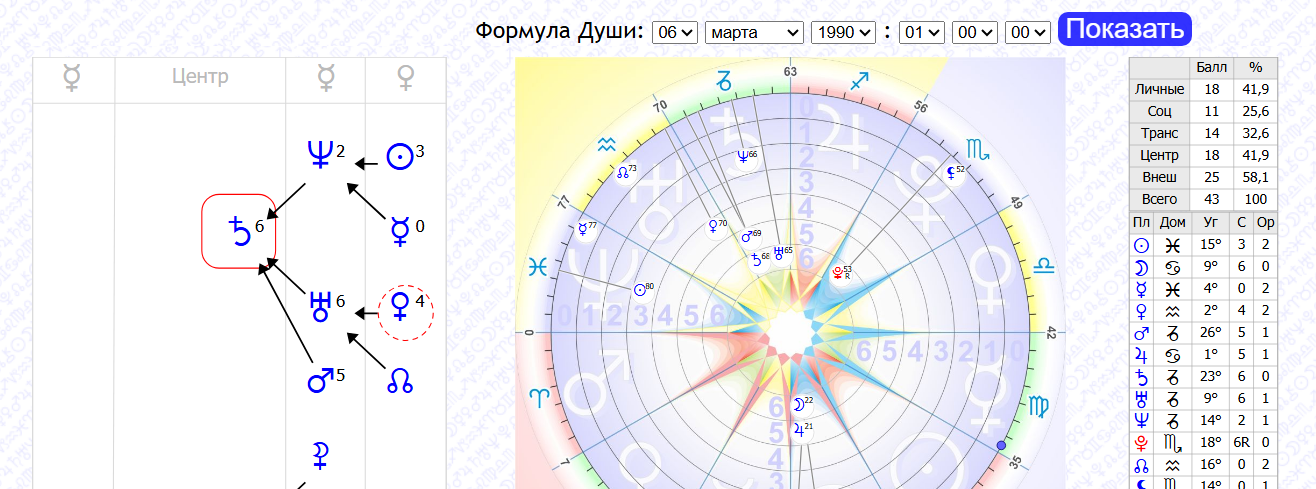Screen dimensions: 1316x489
Task: Click the 6R cell in Pluto row
Action: coord(1241,443)
